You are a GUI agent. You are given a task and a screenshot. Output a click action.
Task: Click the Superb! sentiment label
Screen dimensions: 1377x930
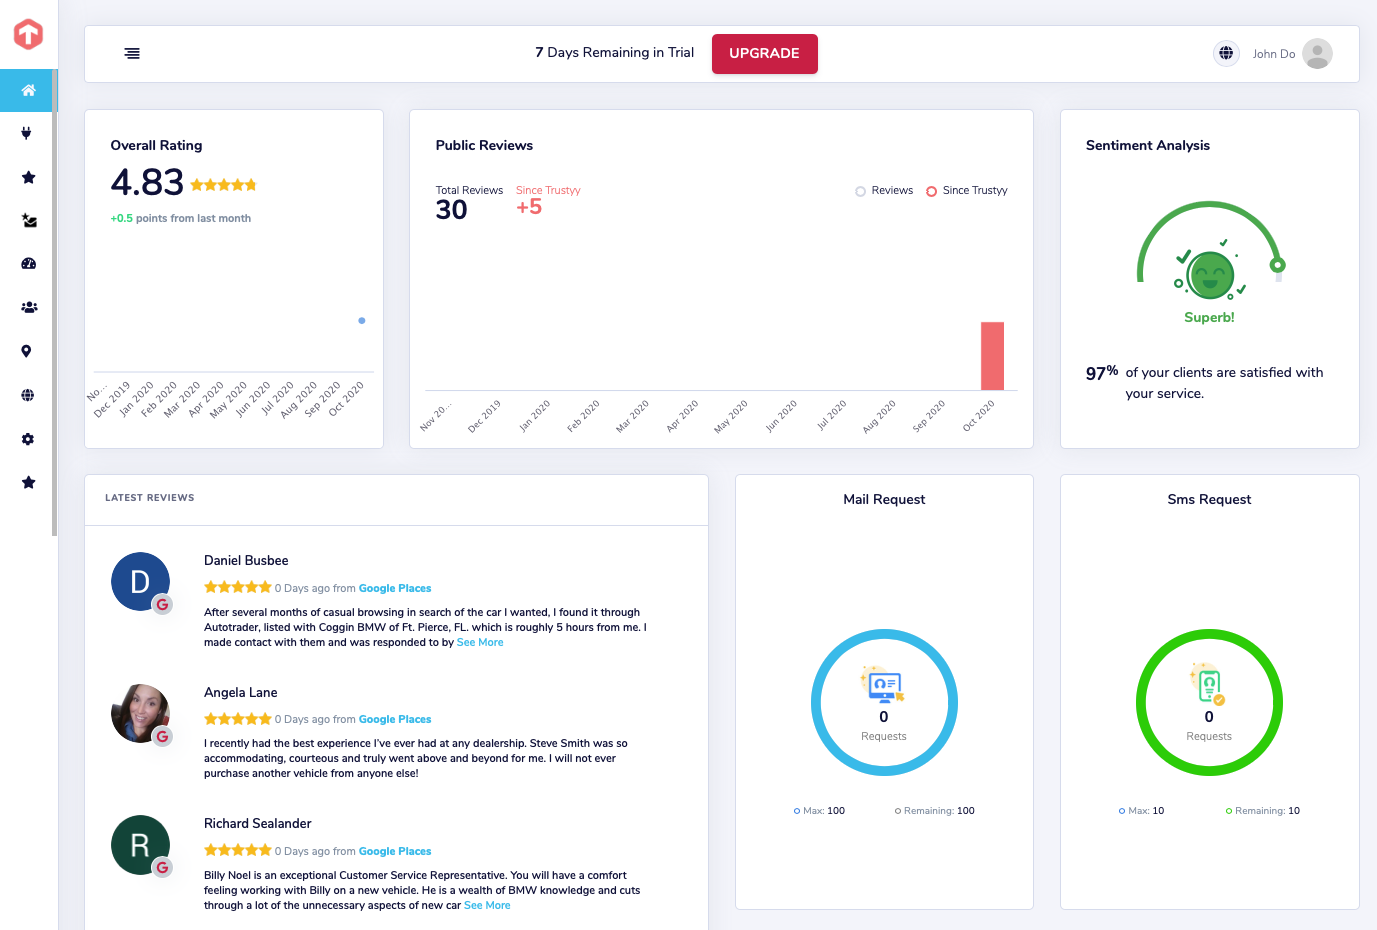tap(1209, 318)
